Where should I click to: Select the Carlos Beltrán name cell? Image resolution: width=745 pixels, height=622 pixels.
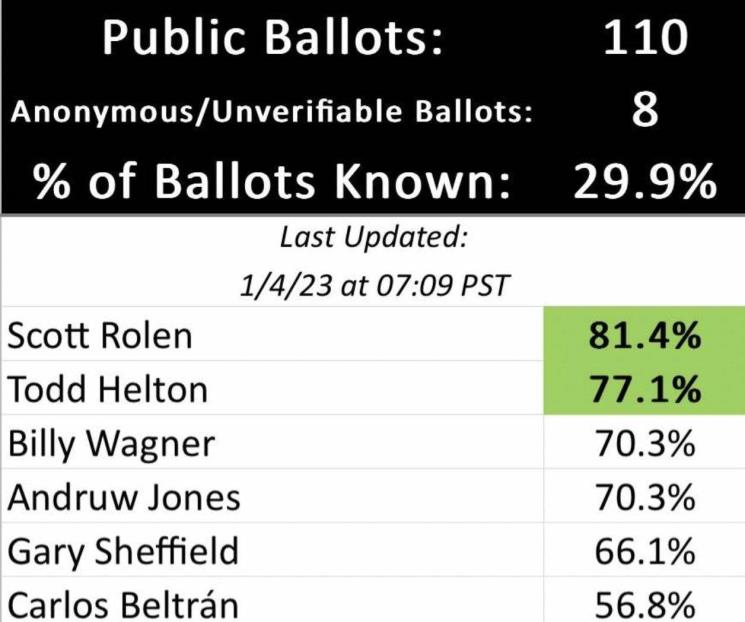[124, 604]
